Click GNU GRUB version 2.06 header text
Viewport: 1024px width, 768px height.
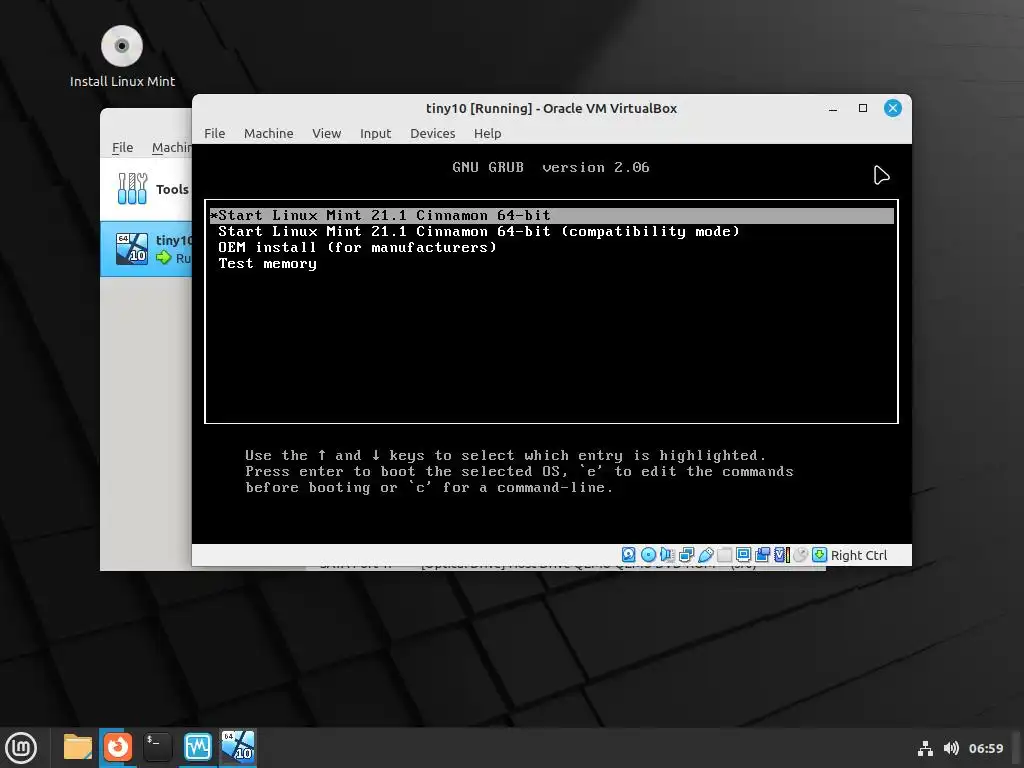tap(551, 168)
